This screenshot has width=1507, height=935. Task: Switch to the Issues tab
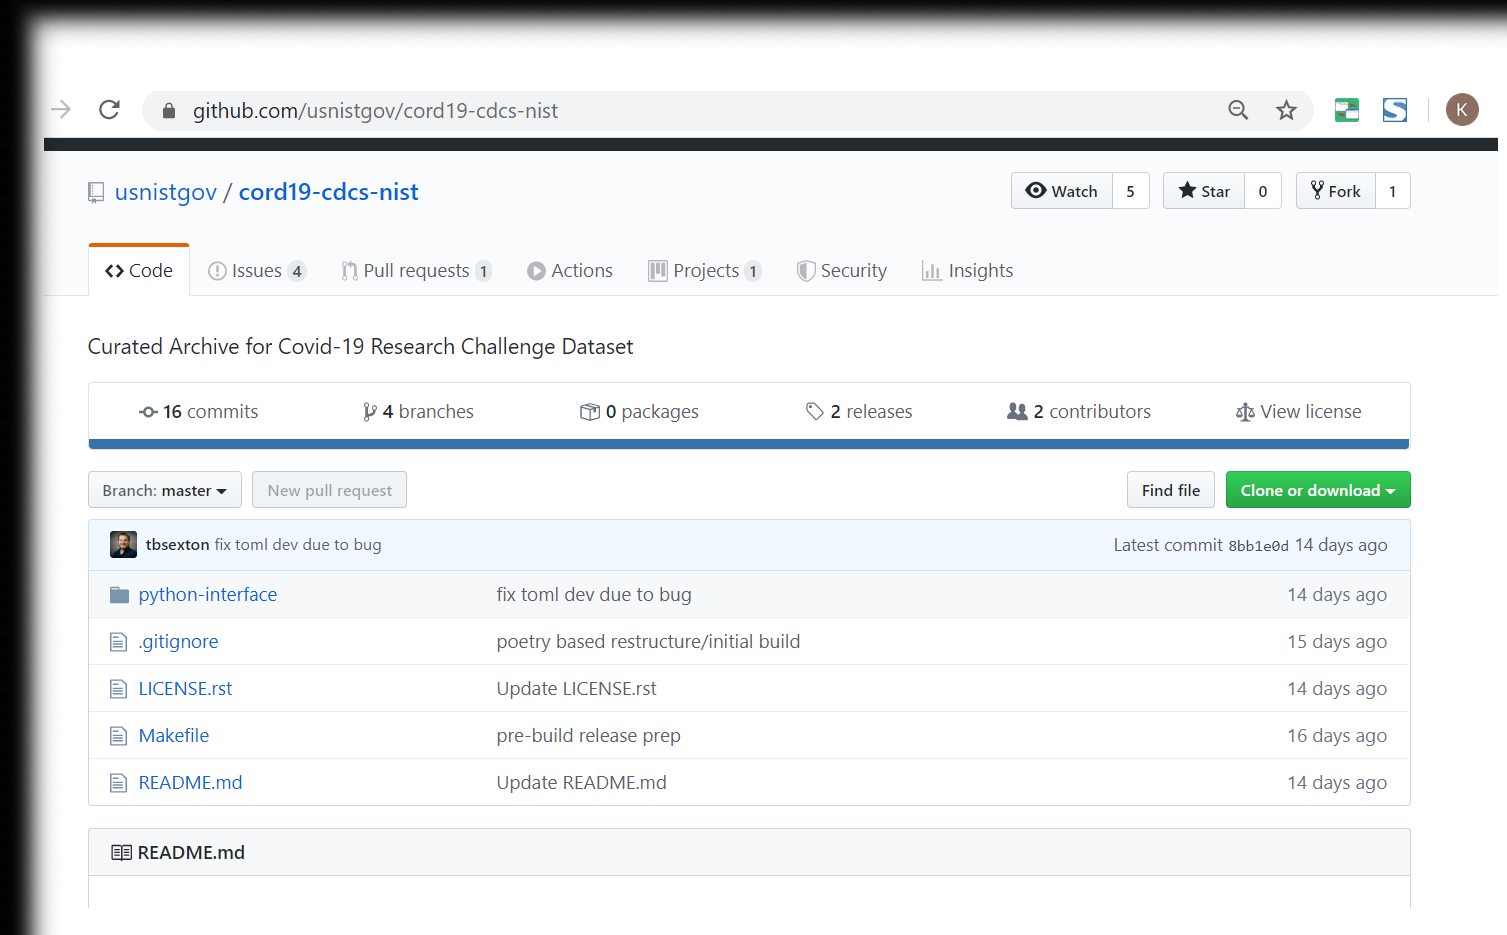(x=256, y=271)
